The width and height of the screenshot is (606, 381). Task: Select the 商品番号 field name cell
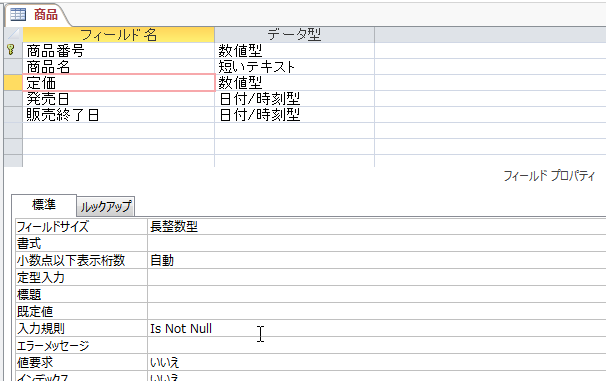118,51
